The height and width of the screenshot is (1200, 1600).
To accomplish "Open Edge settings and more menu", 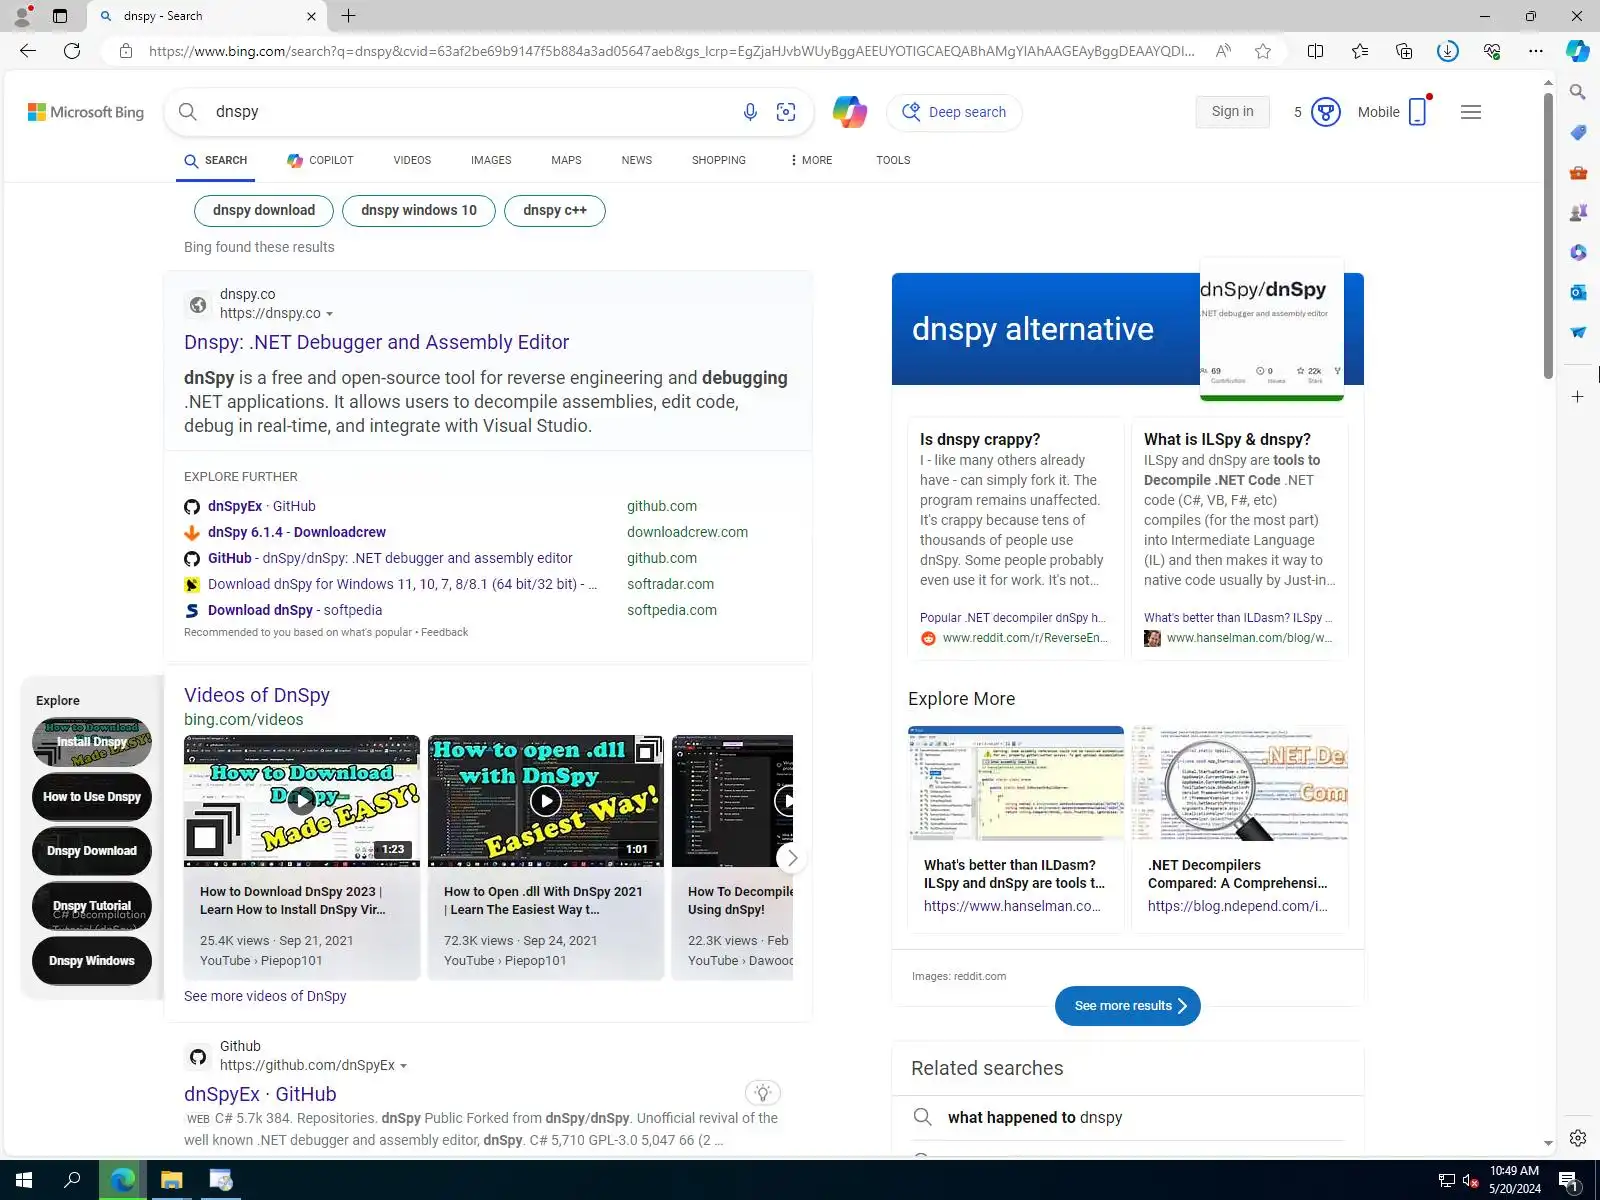I will [1536, 51].
